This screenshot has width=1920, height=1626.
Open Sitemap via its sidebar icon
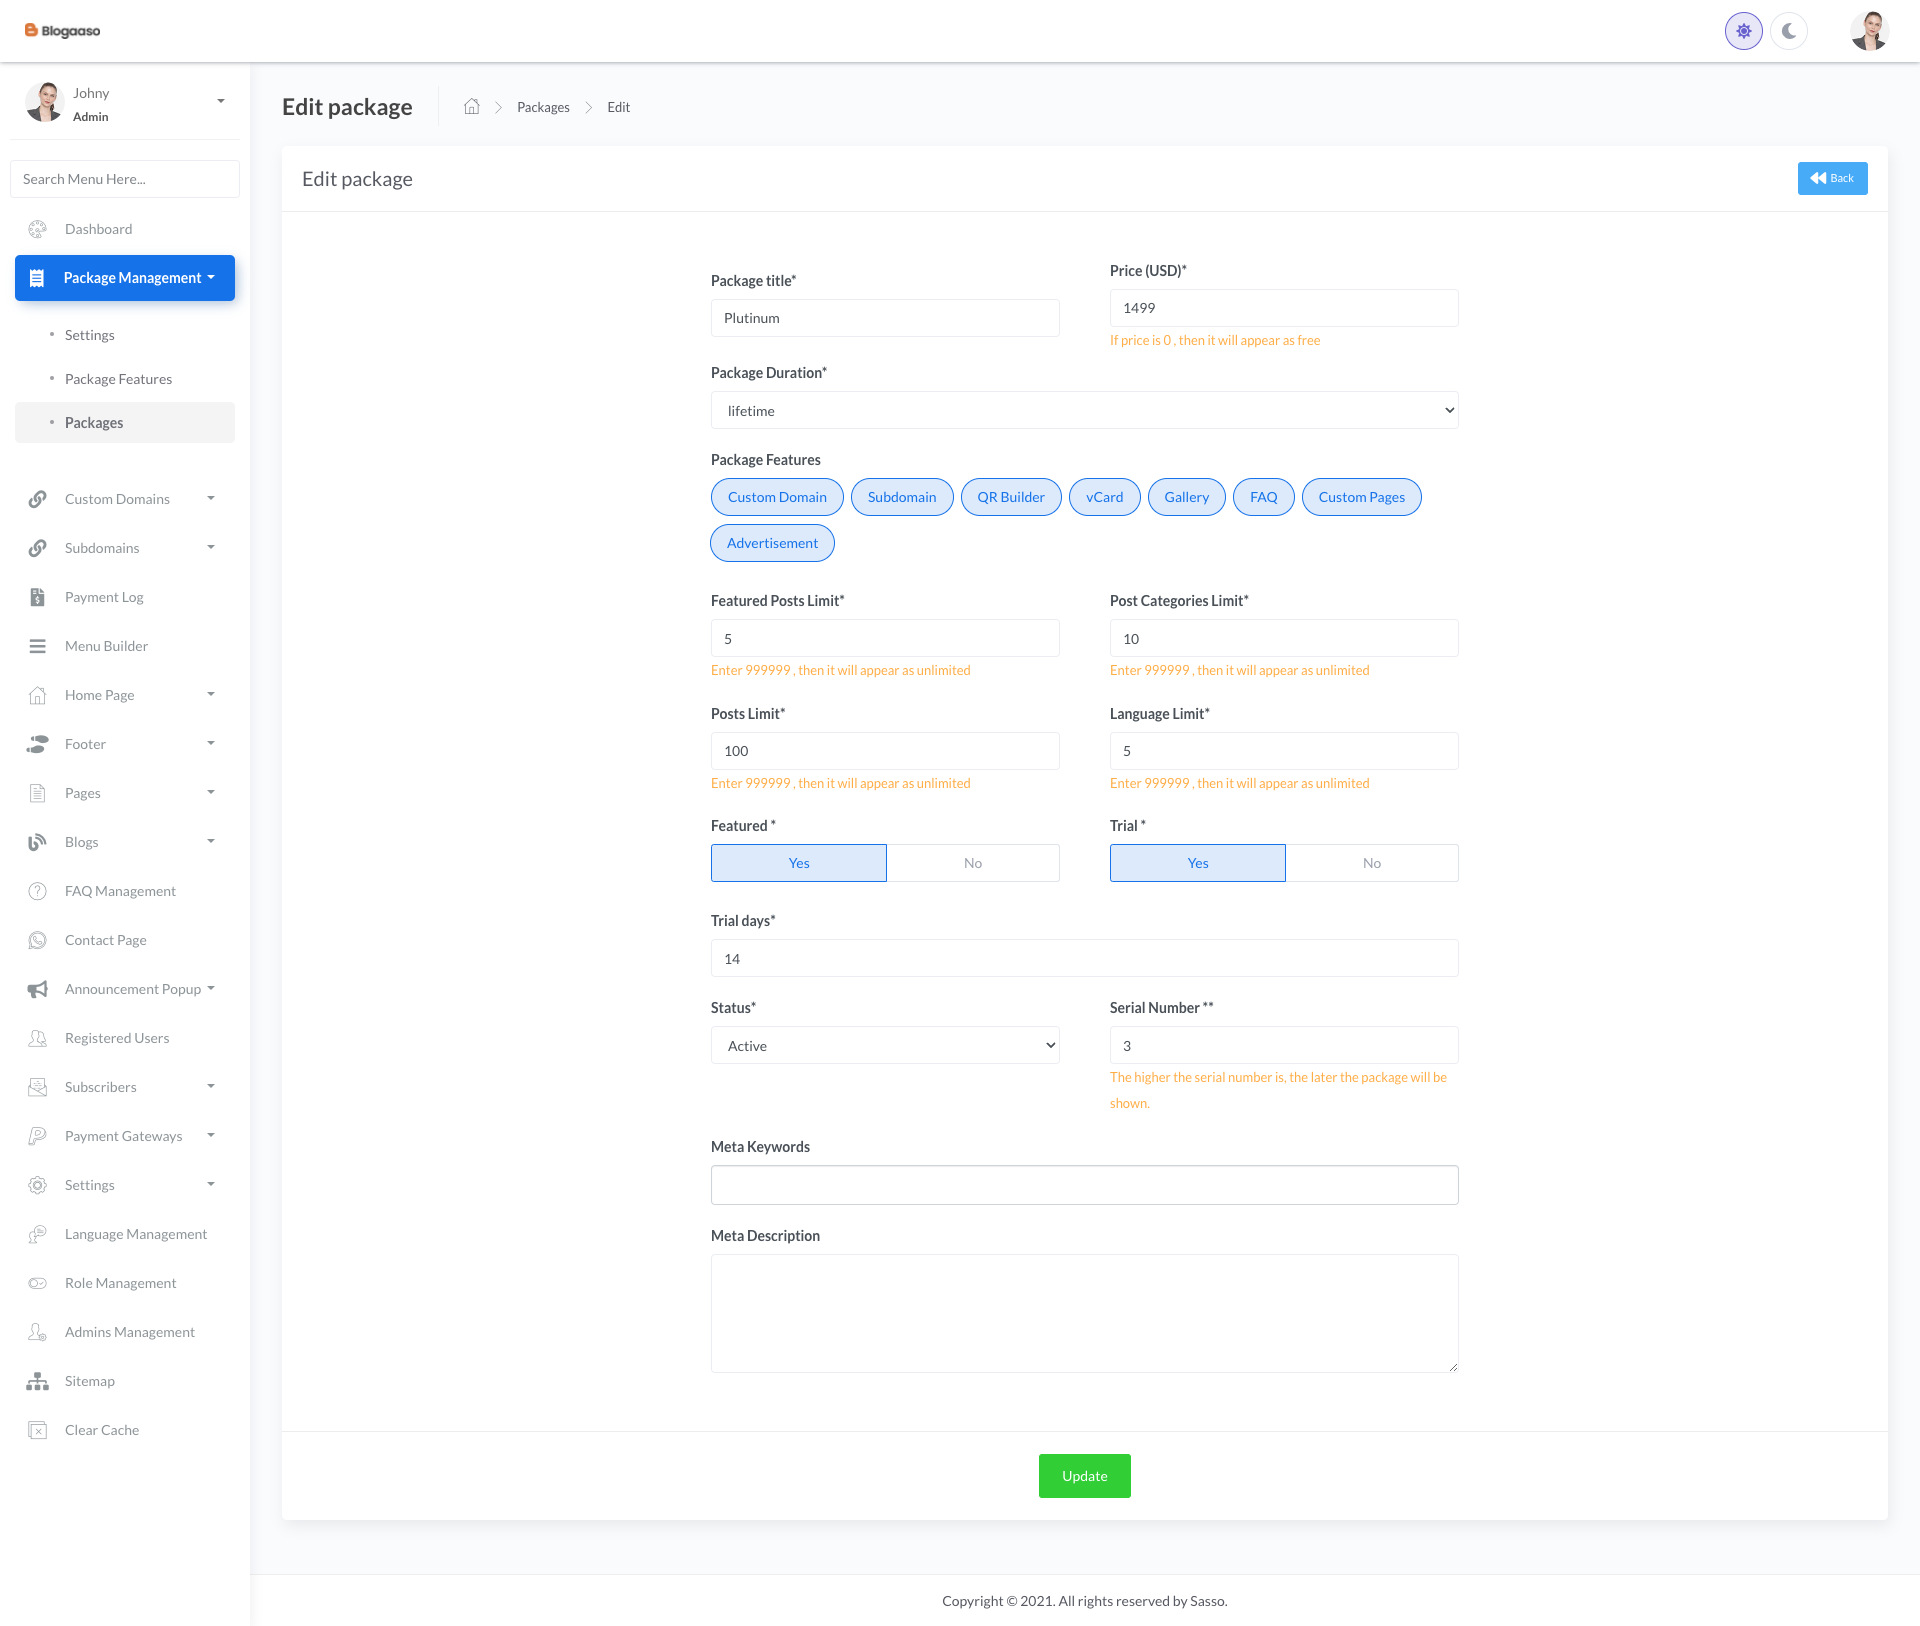point(37,1381)
